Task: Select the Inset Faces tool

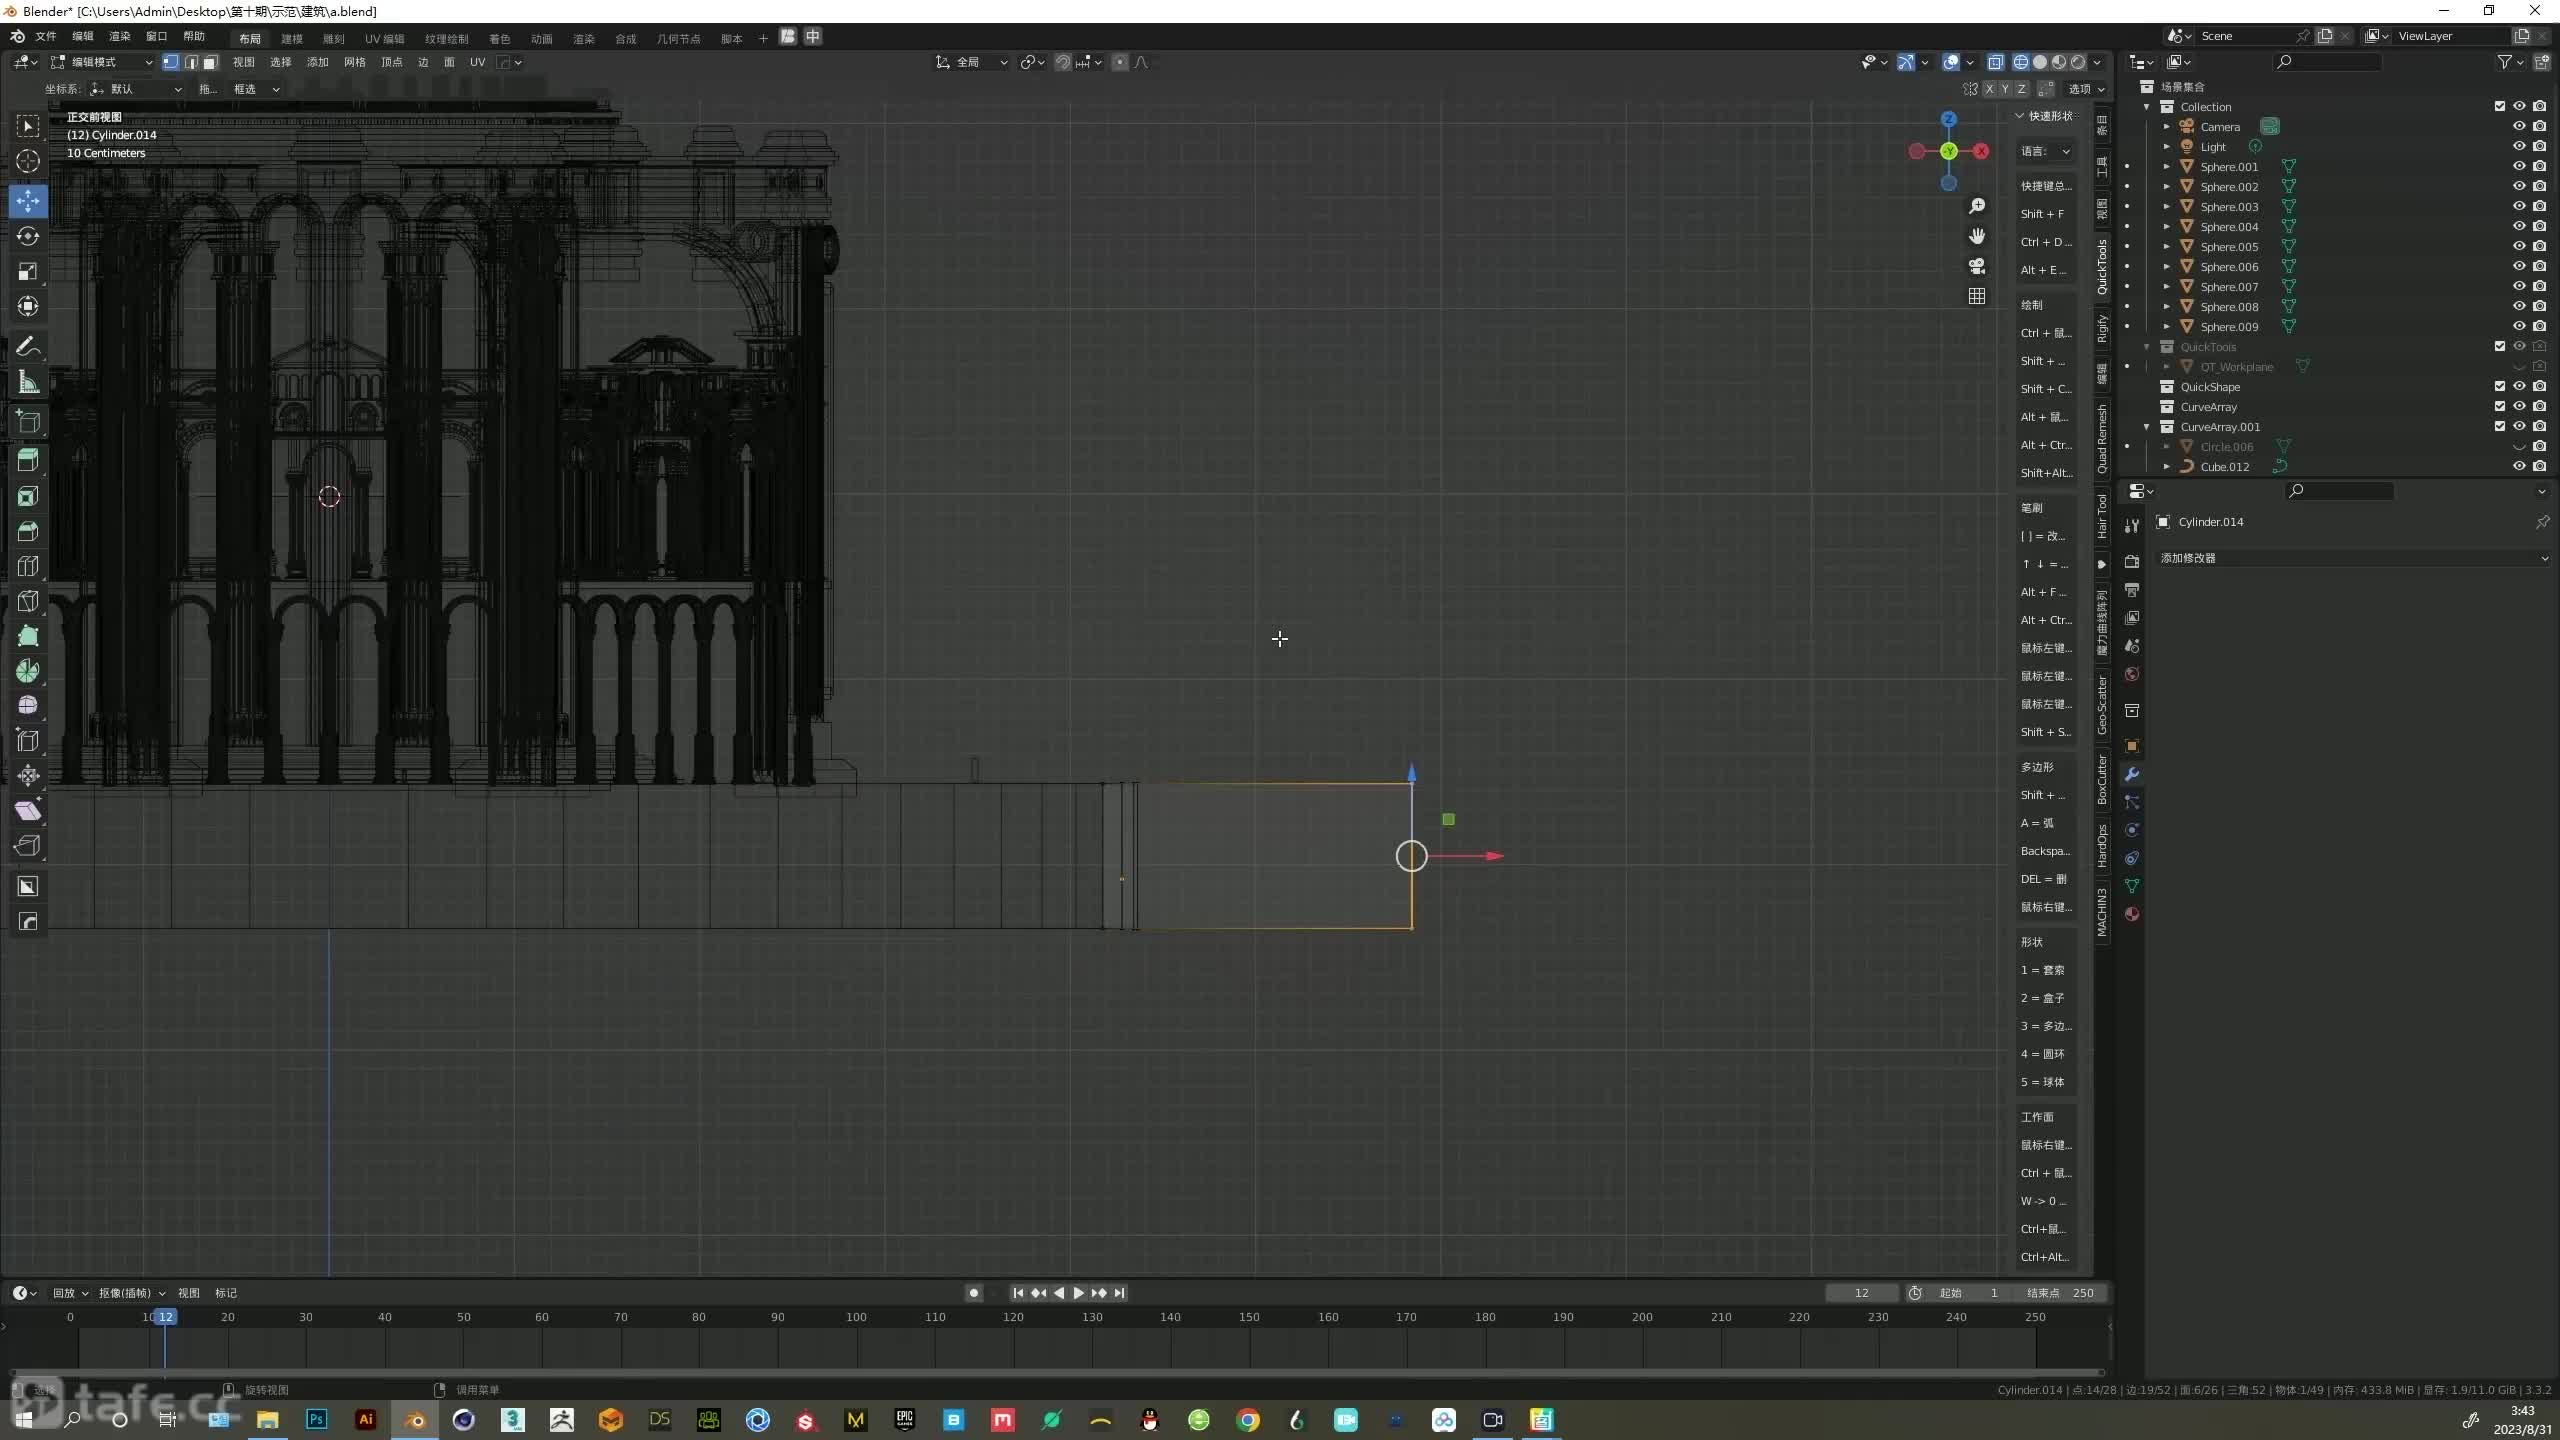Action: [28, 496]
